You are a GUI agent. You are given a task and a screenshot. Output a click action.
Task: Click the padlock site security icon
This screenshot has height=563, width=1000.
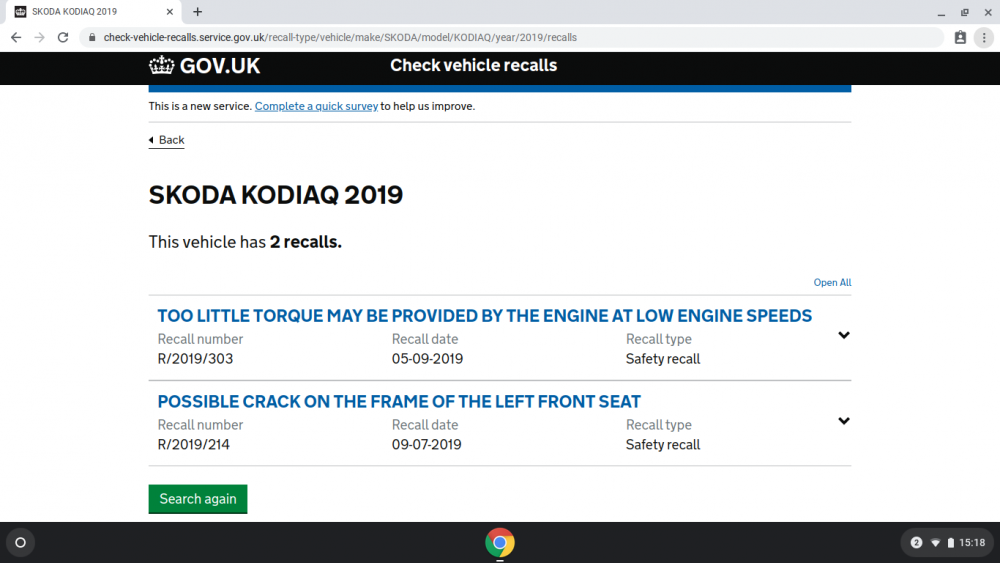(x=92, y=38)
